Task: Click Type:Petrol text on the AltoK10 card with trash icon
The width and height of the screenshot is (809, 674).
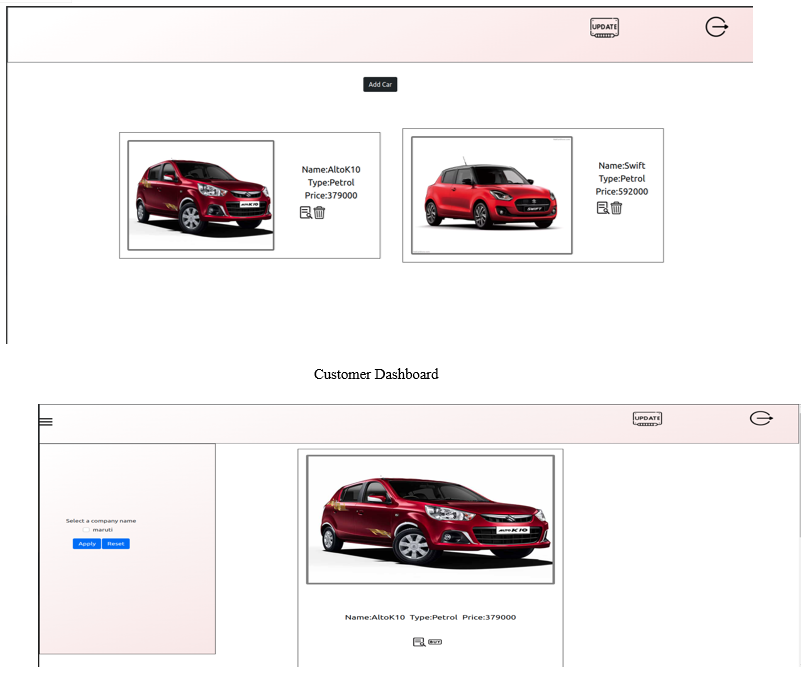Action: [x=331, y=182]
